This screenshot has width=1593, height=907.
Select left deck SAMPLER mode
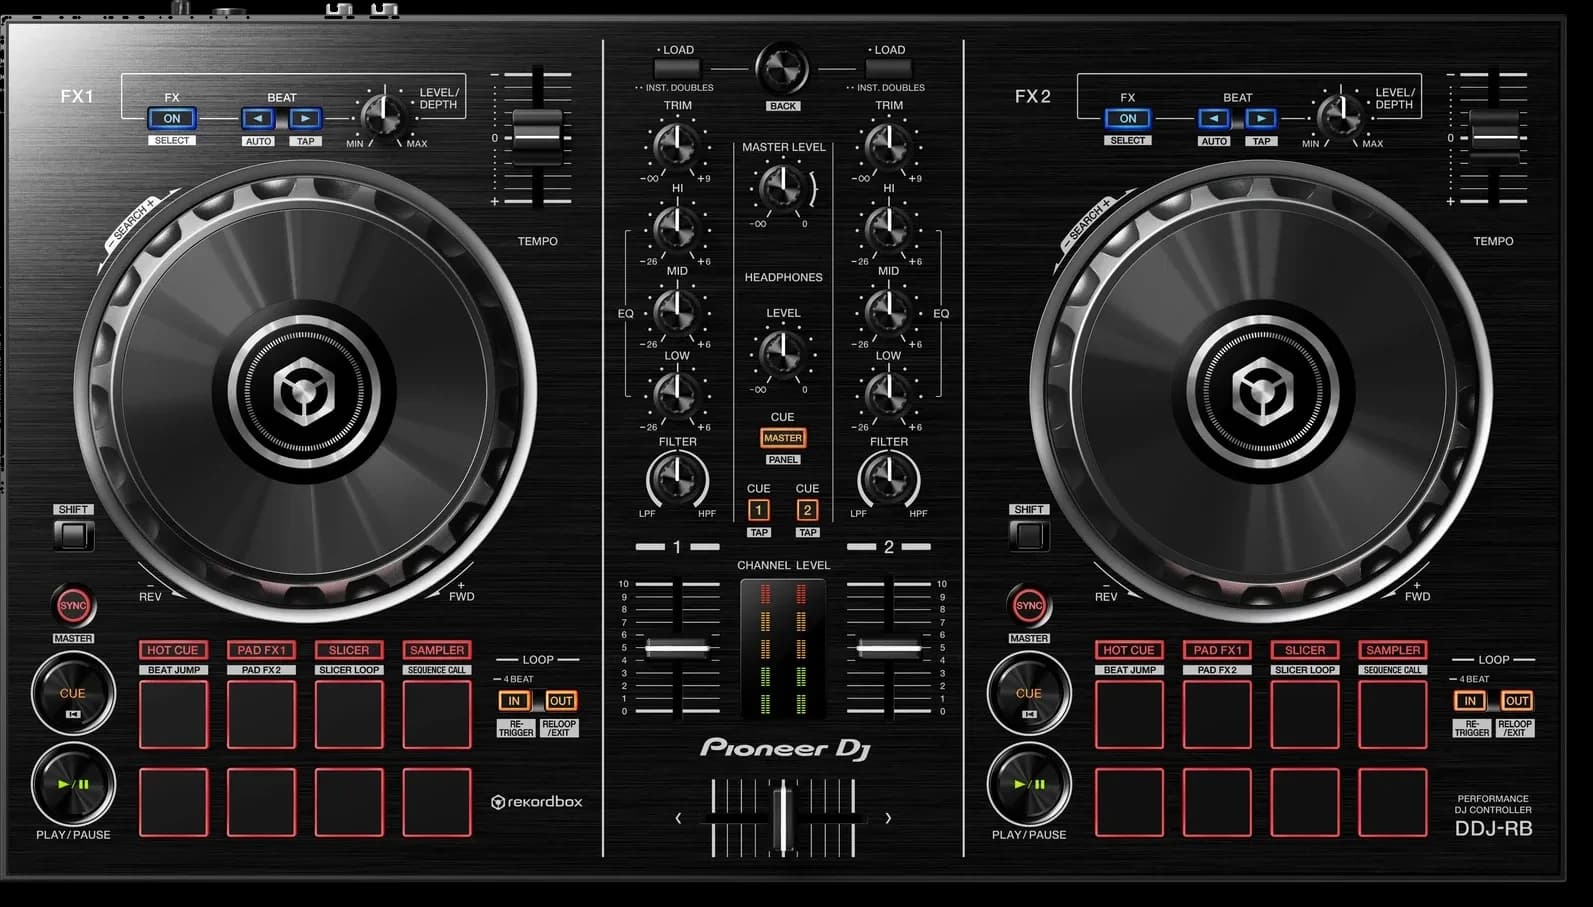[437, 650]
